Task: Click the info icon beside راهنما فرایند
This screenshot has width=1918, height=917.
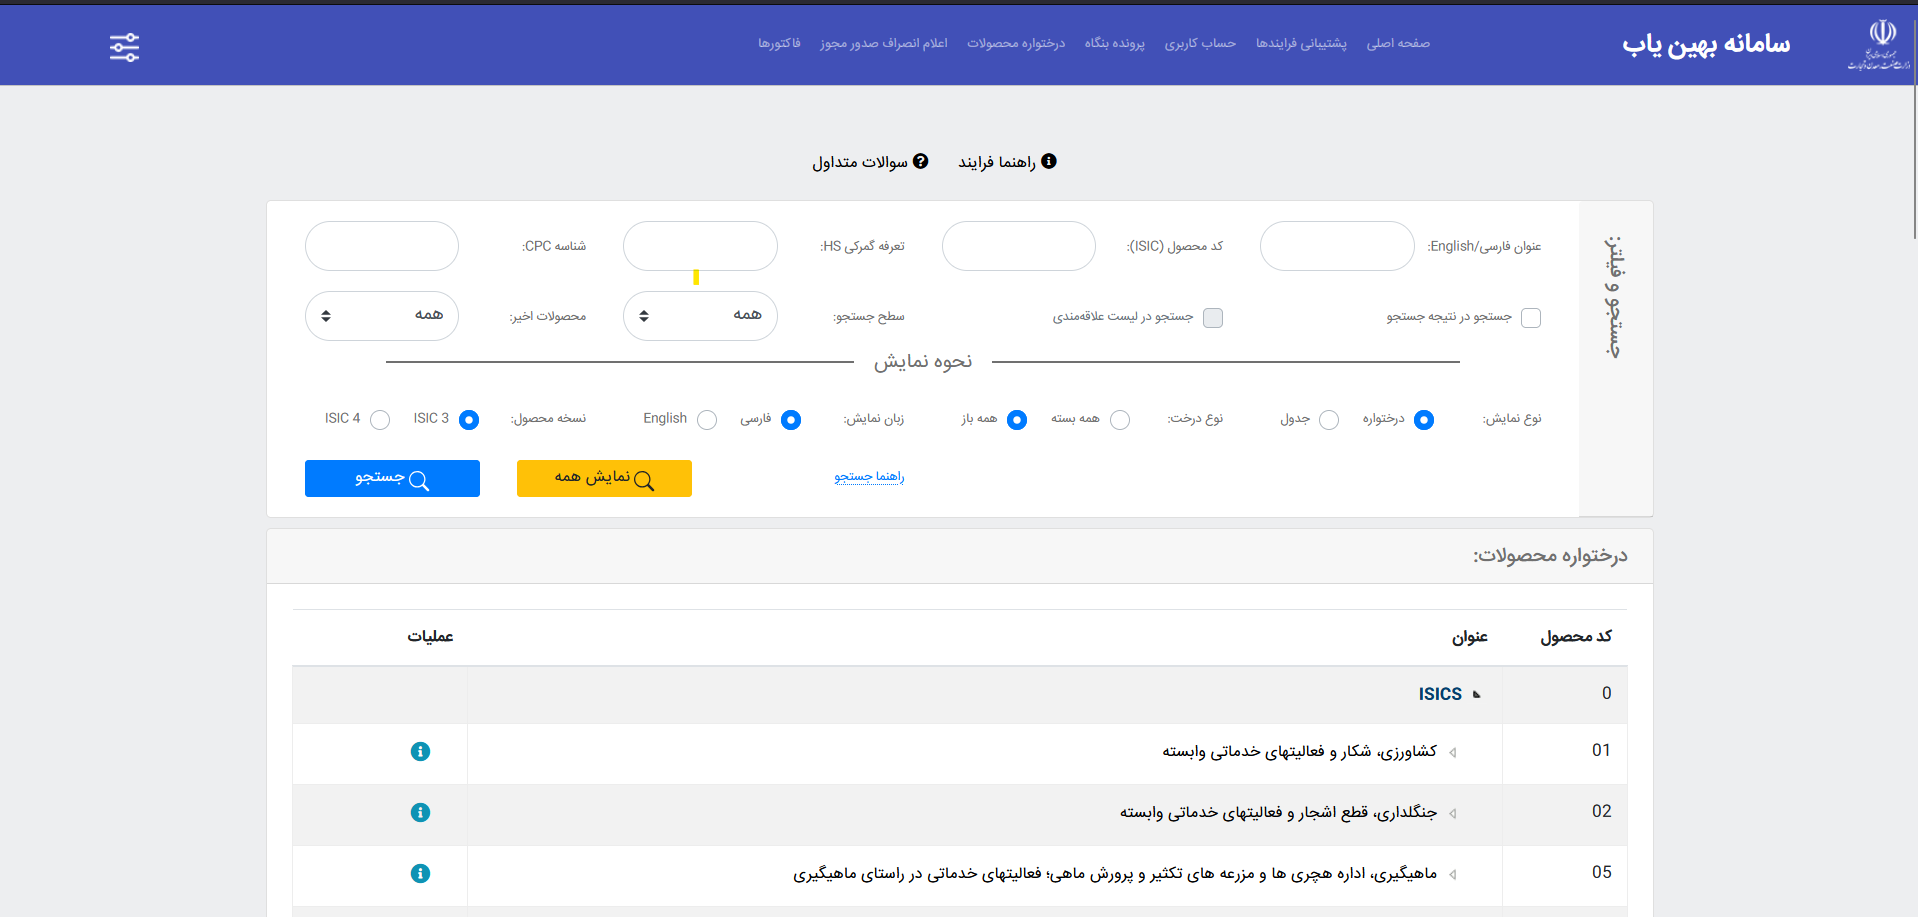Action: click(x=1049, y=161)
